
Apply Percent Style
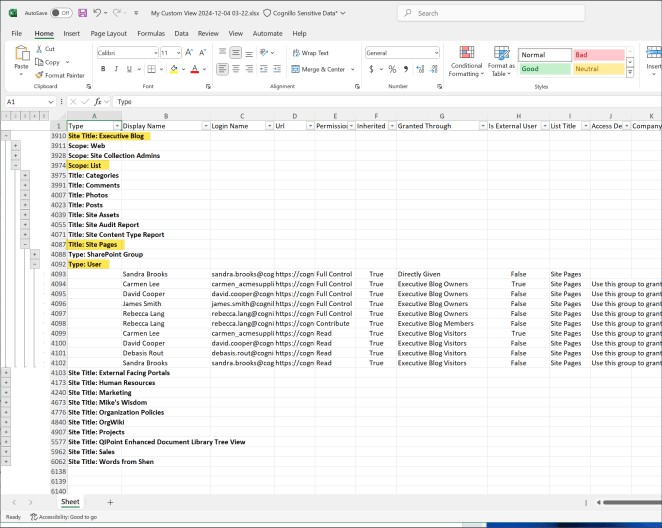tap(392, 69)
